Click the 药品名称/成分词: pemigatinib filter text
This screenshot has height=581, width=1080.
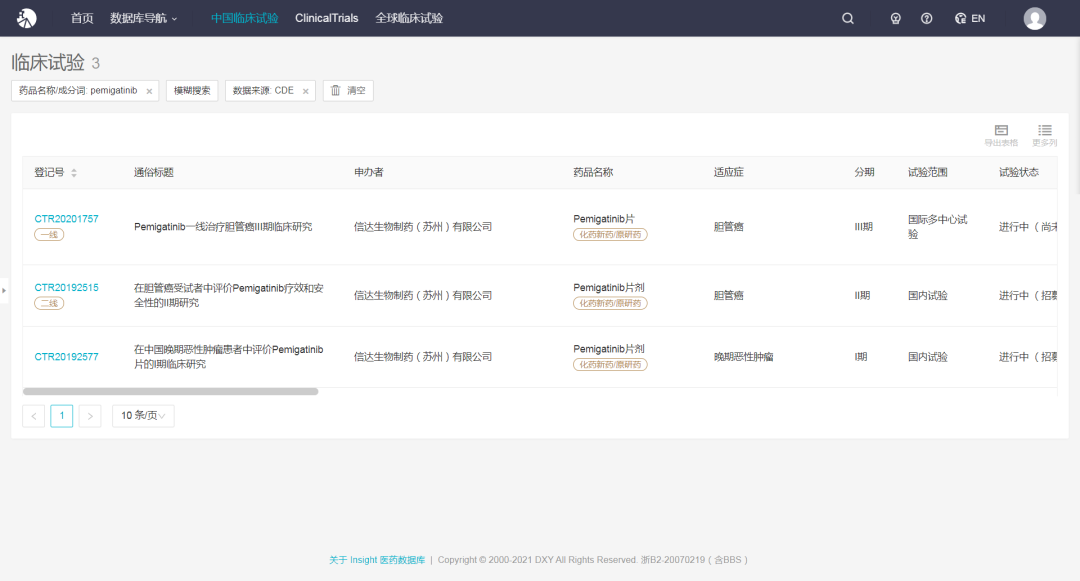[78, 91]
